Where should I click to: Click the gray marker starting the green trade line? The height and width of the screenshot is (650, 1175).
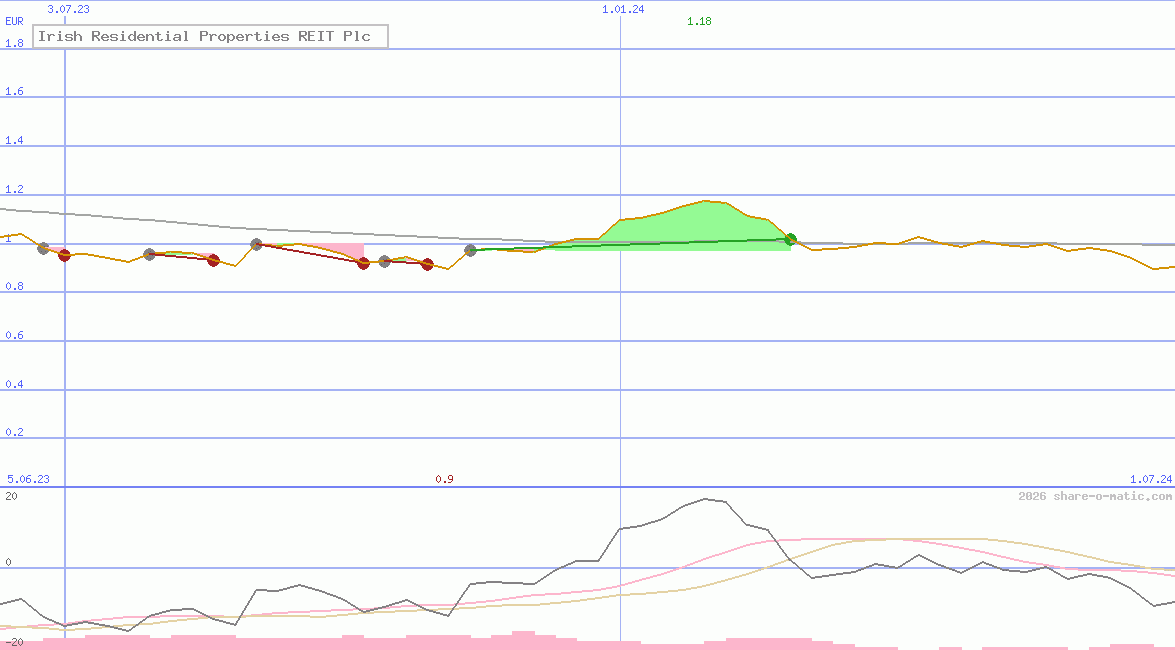[x=471, y=250]
